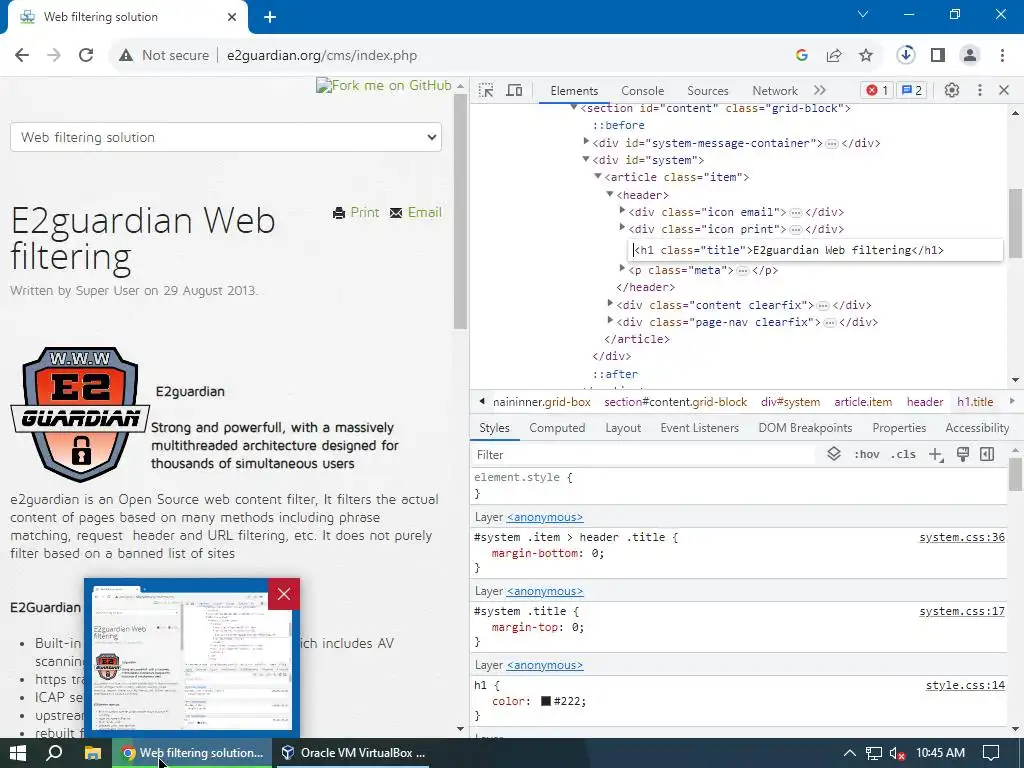Open DevTools settings gear
1024x768 pixels.
952,90
